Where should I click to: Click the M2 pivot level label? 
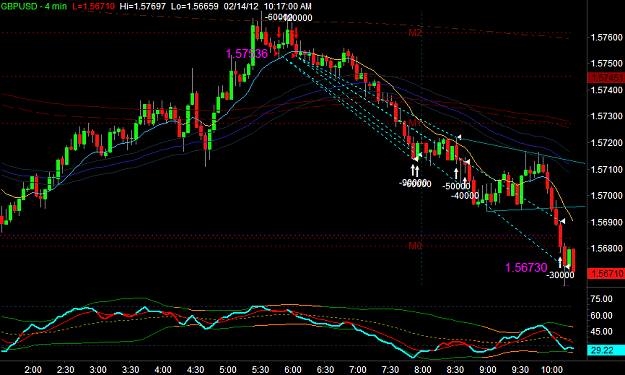415,33
